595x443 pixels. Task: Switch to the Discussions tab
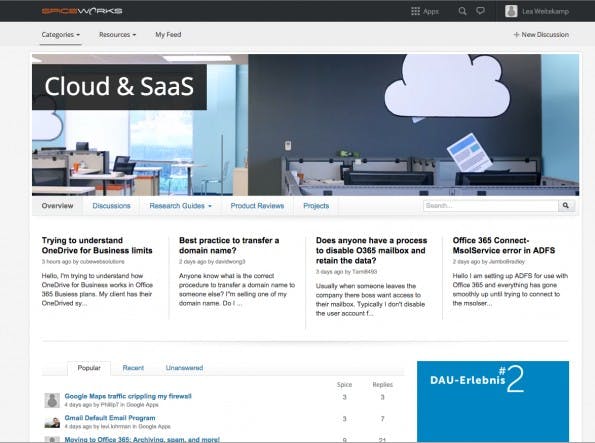(x=111, y=206)
